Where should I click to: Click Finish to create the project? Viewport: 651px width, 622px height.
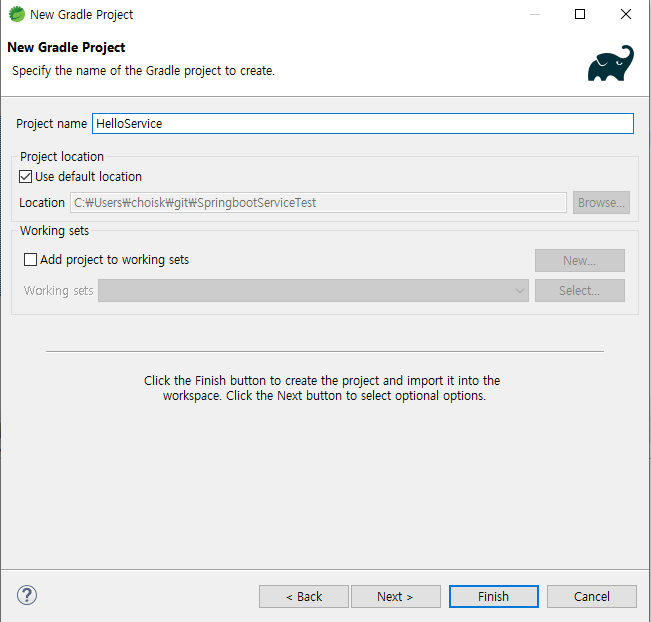pos(494,597)
